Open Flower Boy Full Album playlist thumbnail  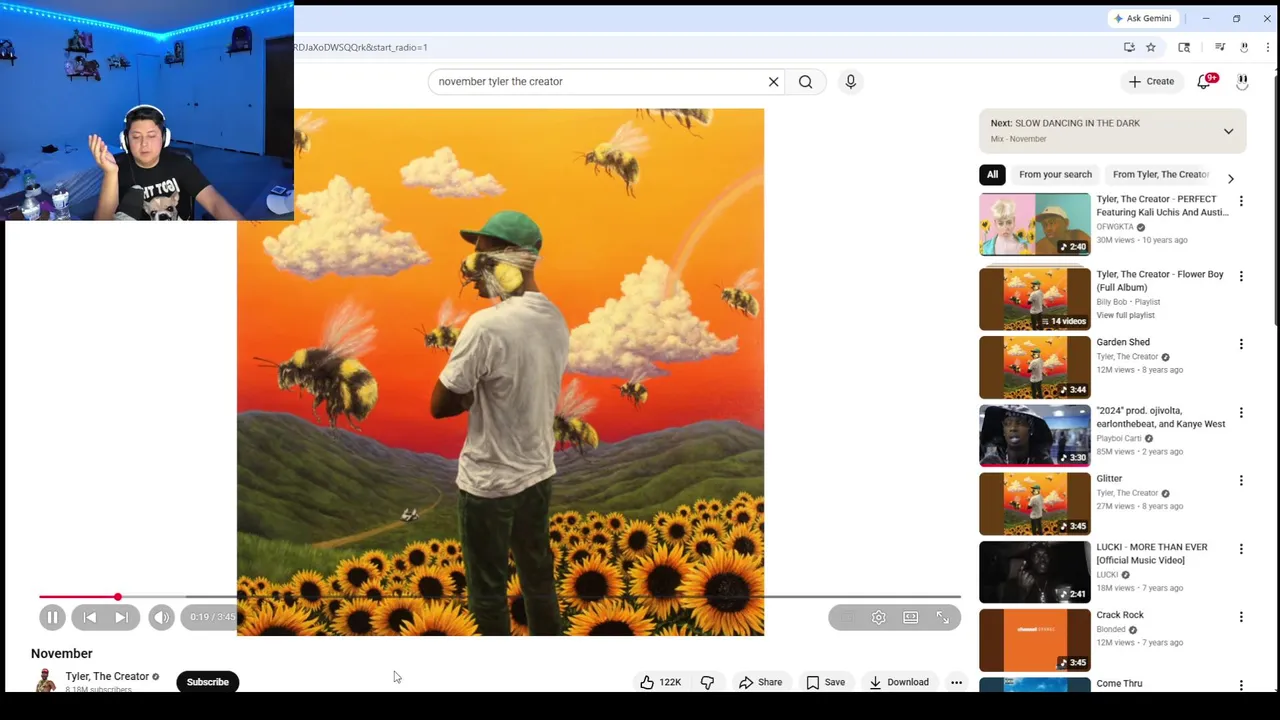[1035, 298]
